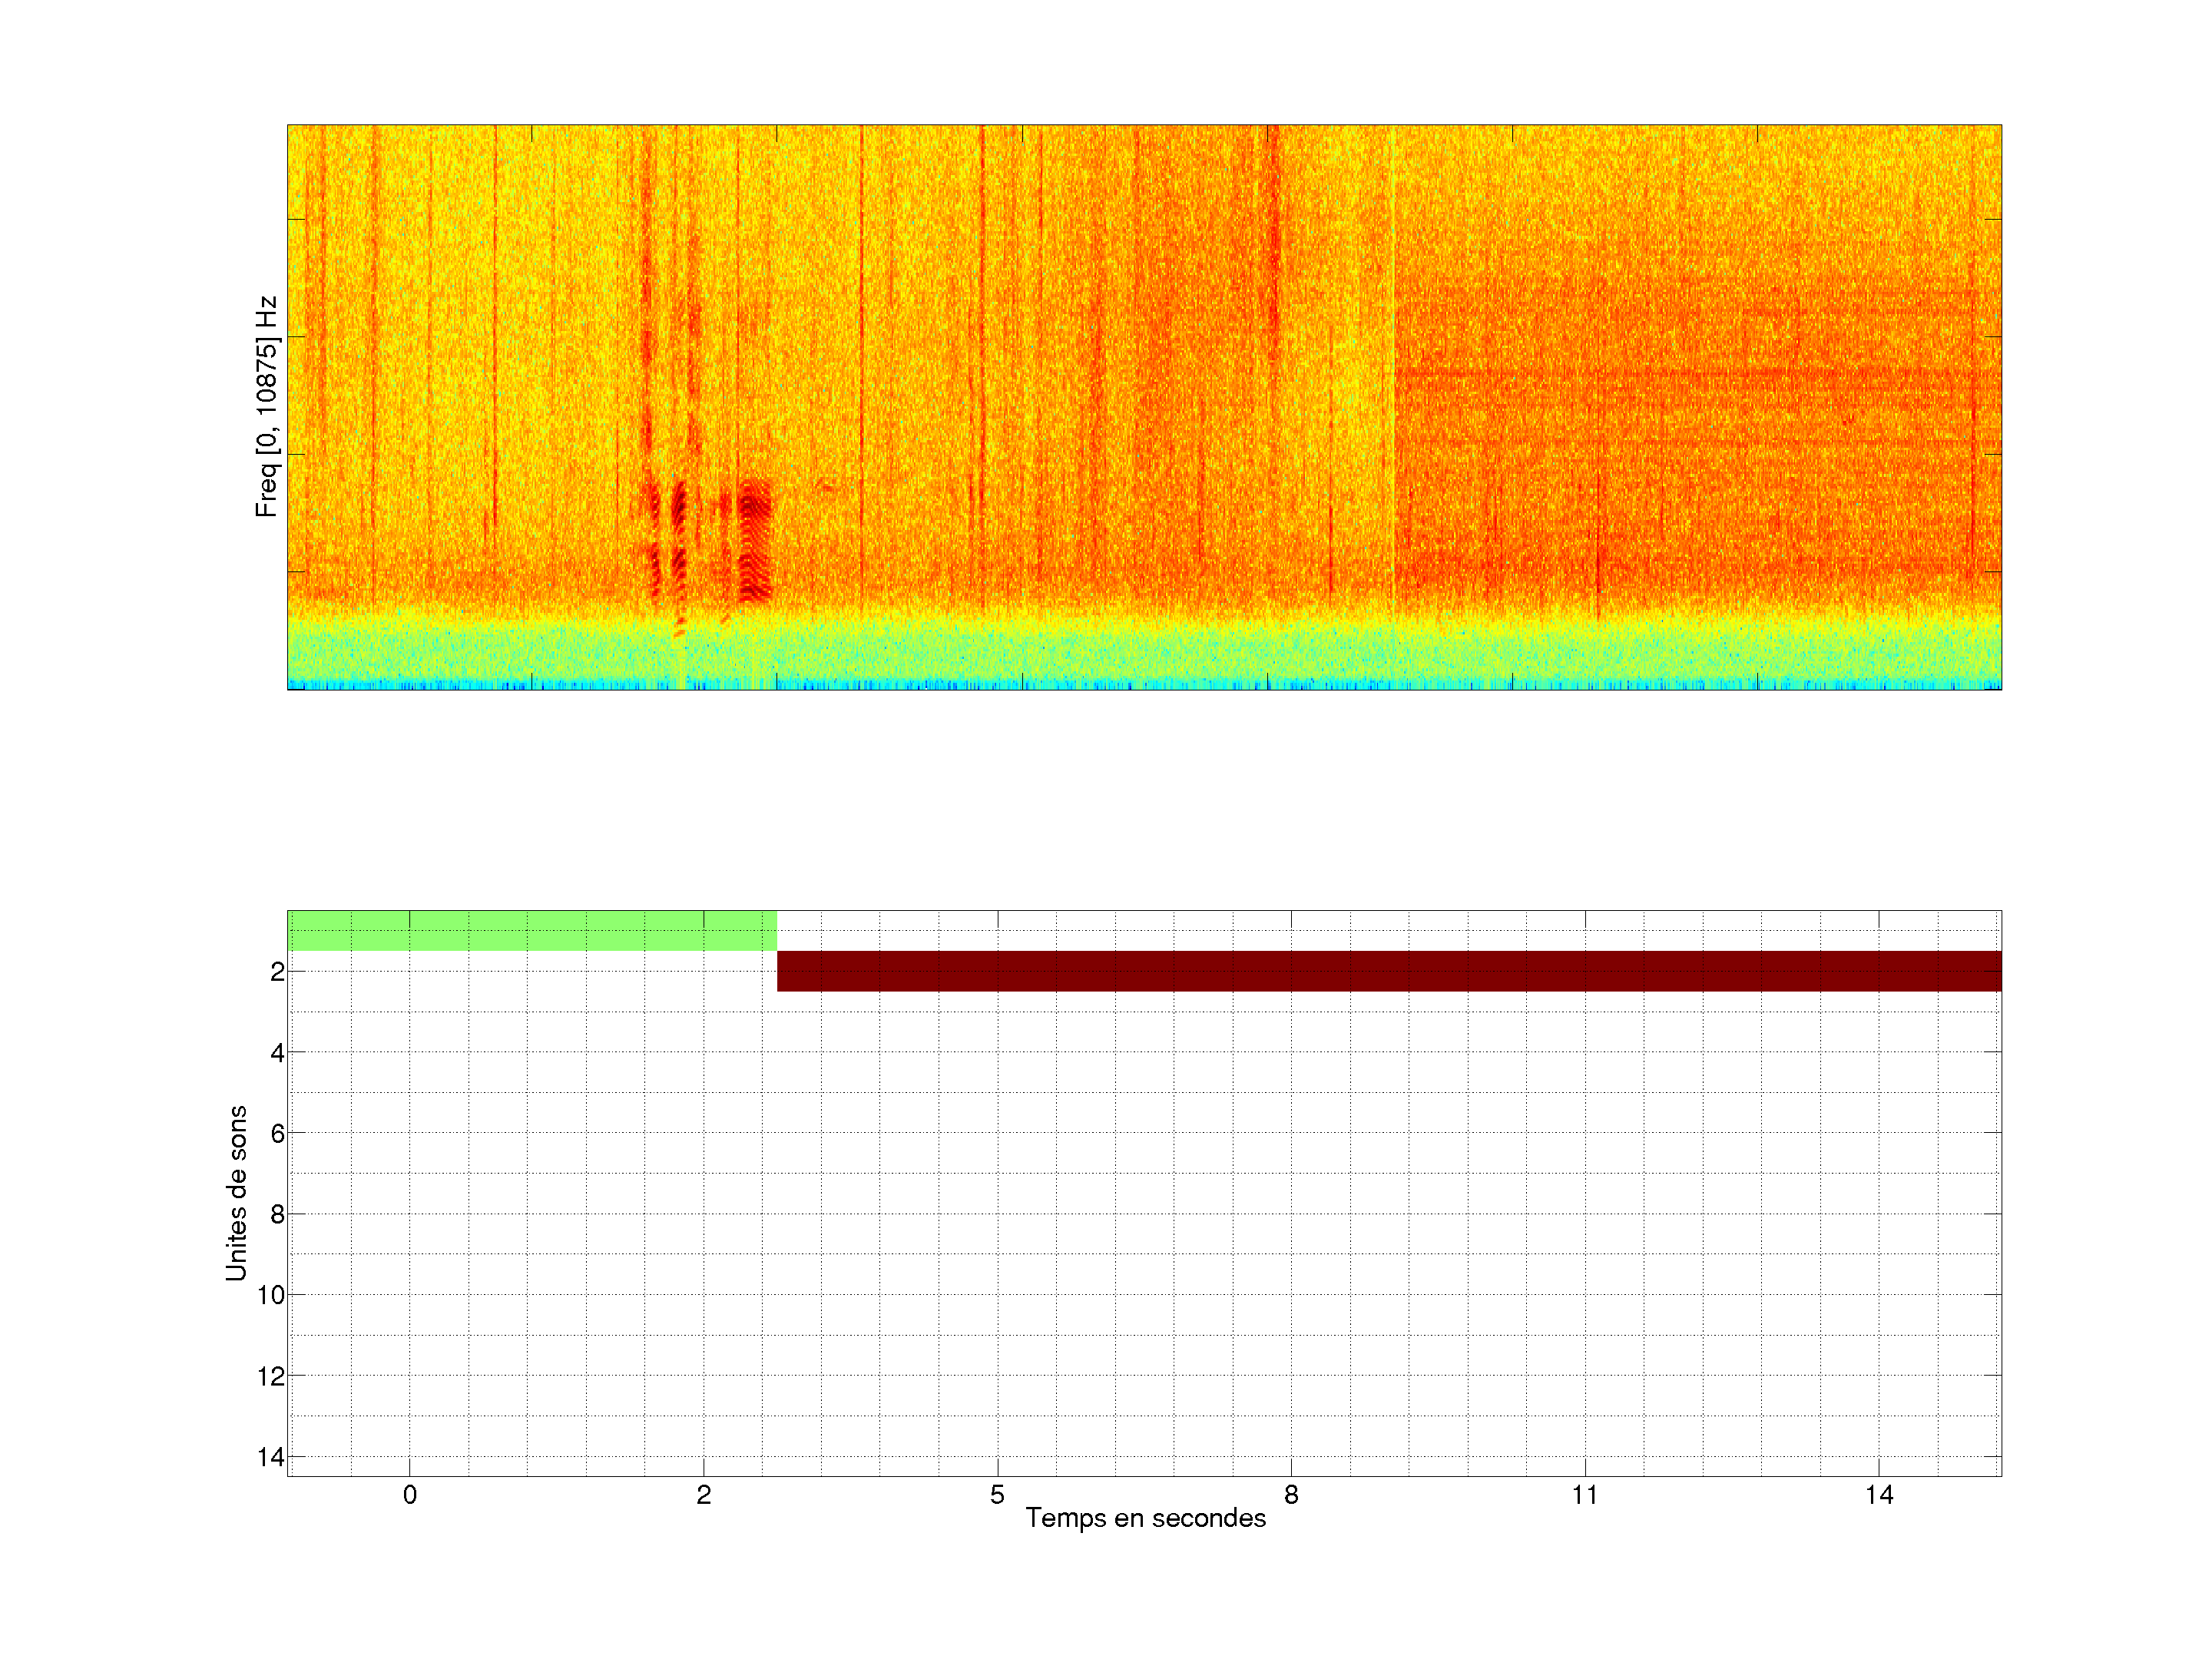Click the 'Unites de sons' axis label
This screenshot has height=1659, width=2212.
coord(236,1193)
